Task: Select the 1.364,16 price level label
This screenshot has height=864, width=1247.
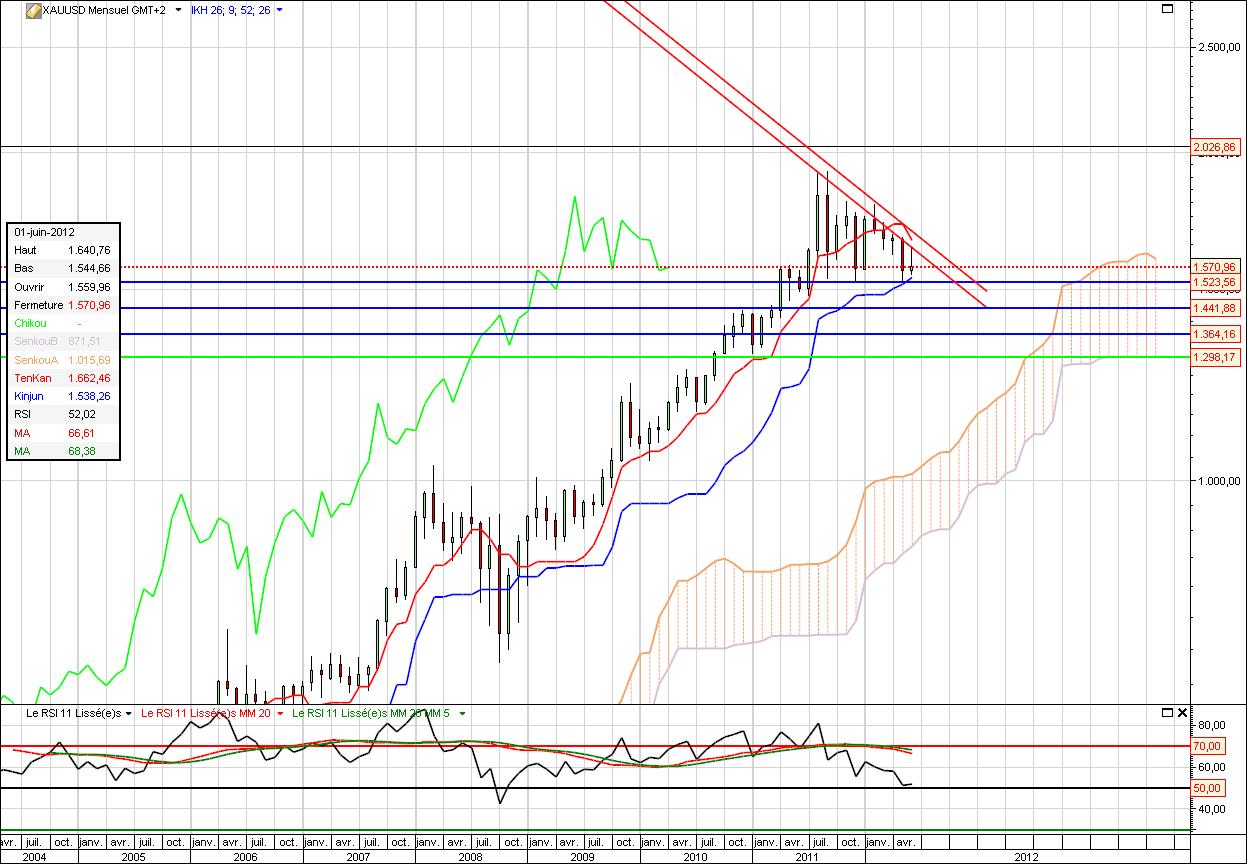Action: click(1215, 334)
